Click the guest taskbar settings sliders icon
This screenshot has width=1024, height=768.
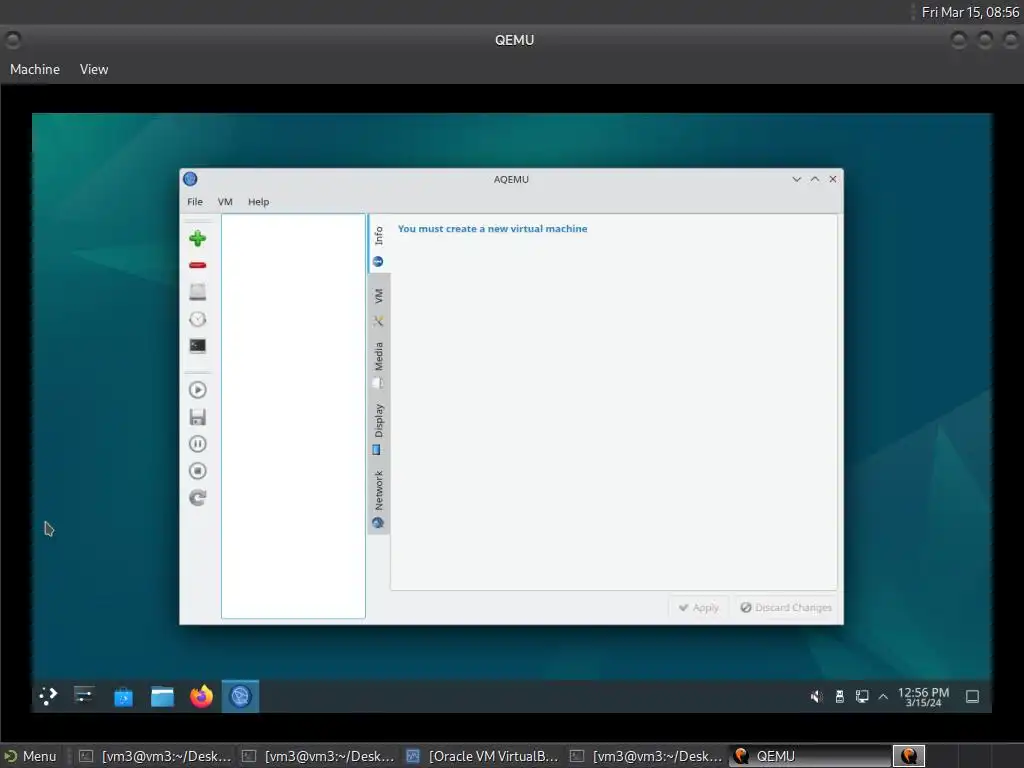point(84,696)
